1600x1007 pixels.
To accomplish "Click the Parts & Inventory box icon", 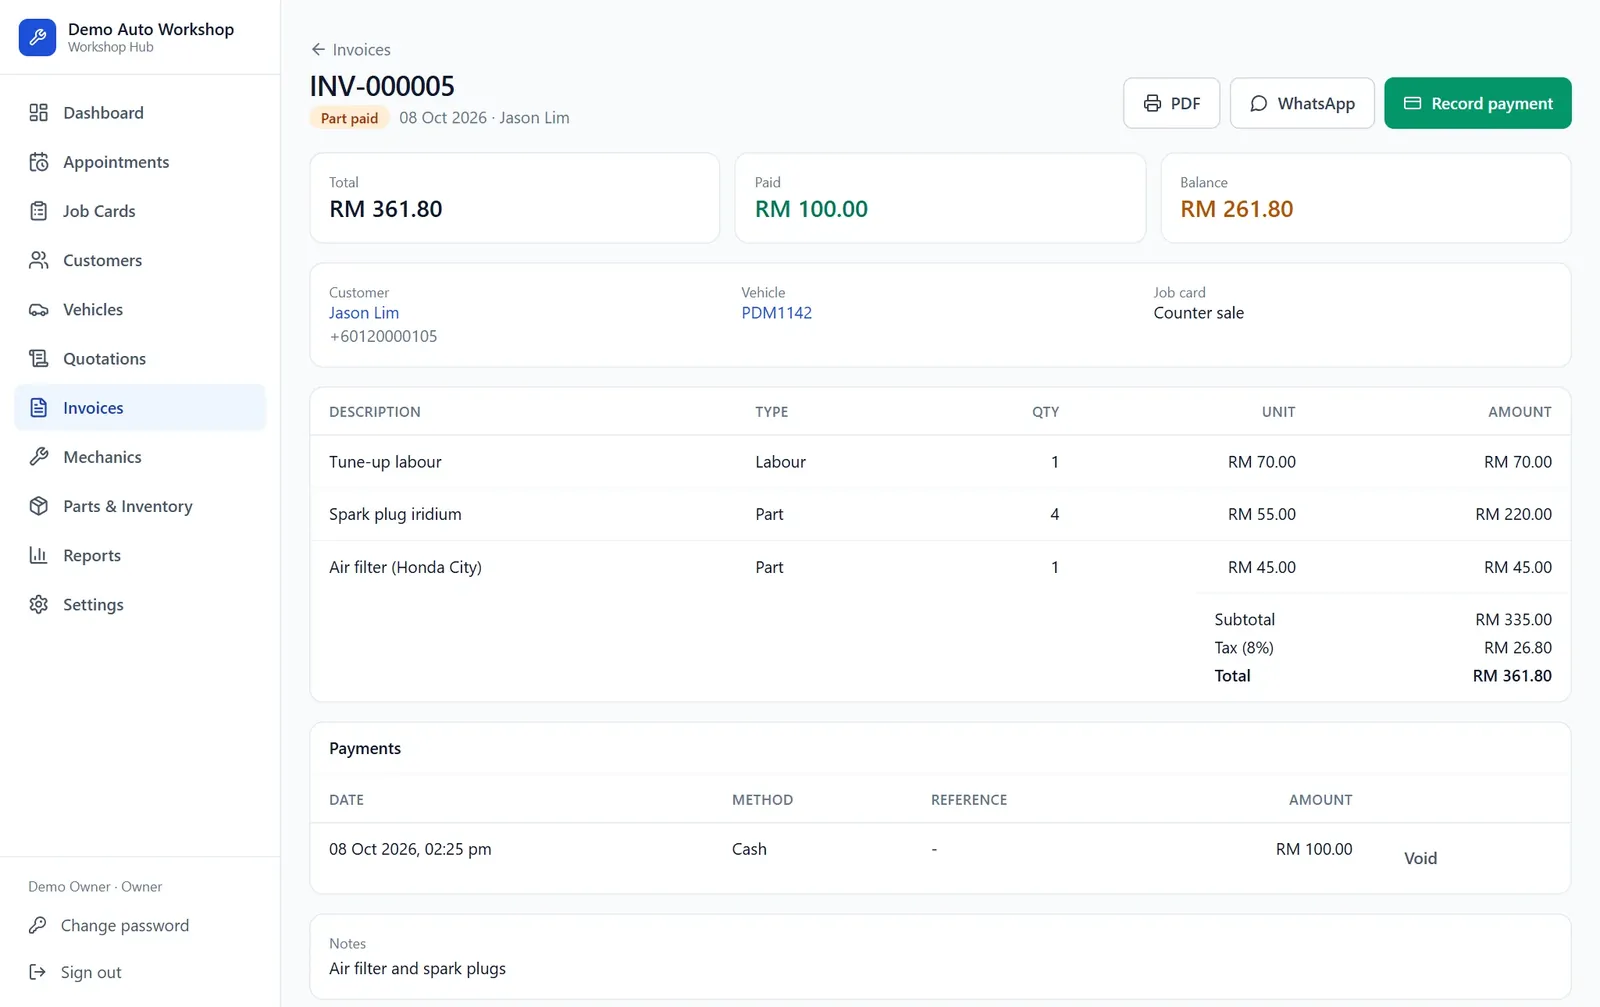I will click(x=39, y=506).
